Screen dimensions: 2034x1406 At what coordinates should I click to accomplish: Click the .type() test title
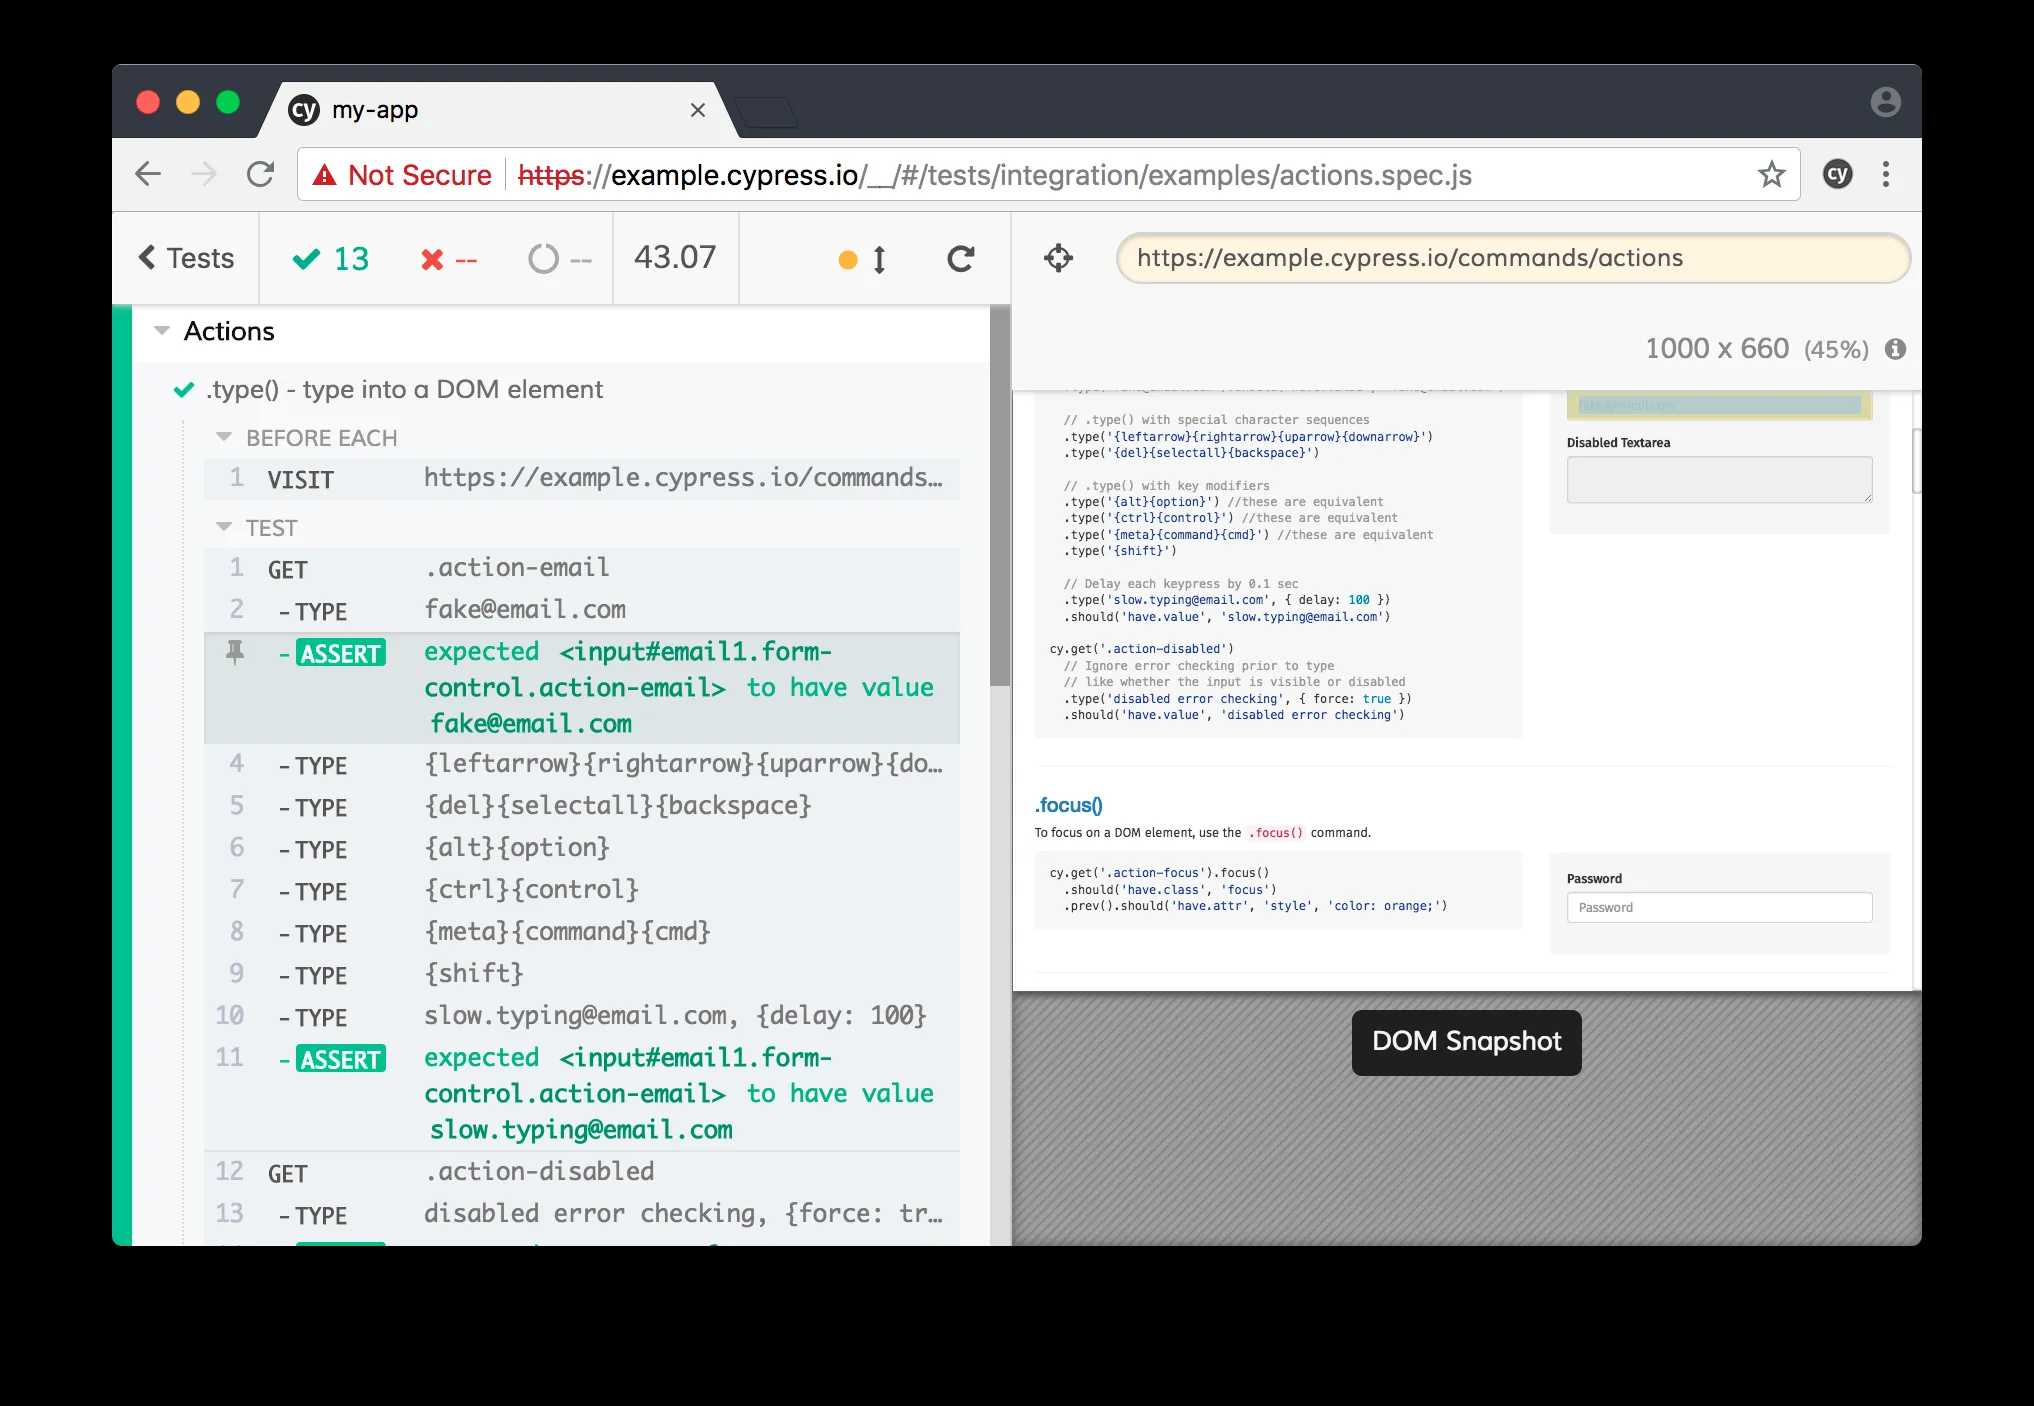tap(404, 389)
